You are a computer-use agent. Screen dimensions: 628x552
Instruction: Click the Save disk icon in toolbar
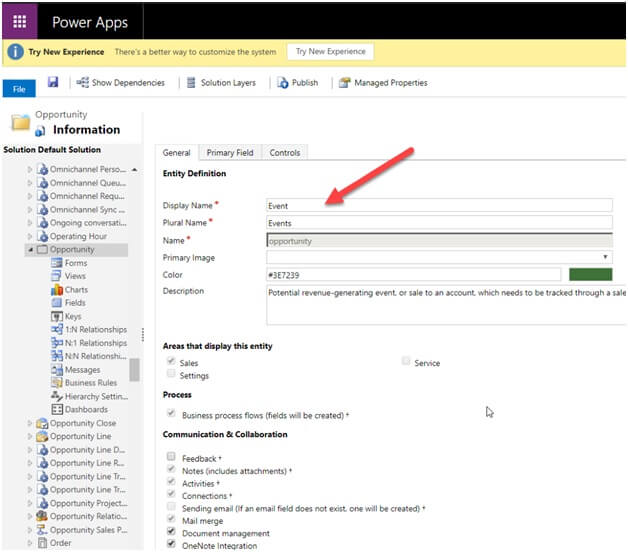click(x=53, y=82)
